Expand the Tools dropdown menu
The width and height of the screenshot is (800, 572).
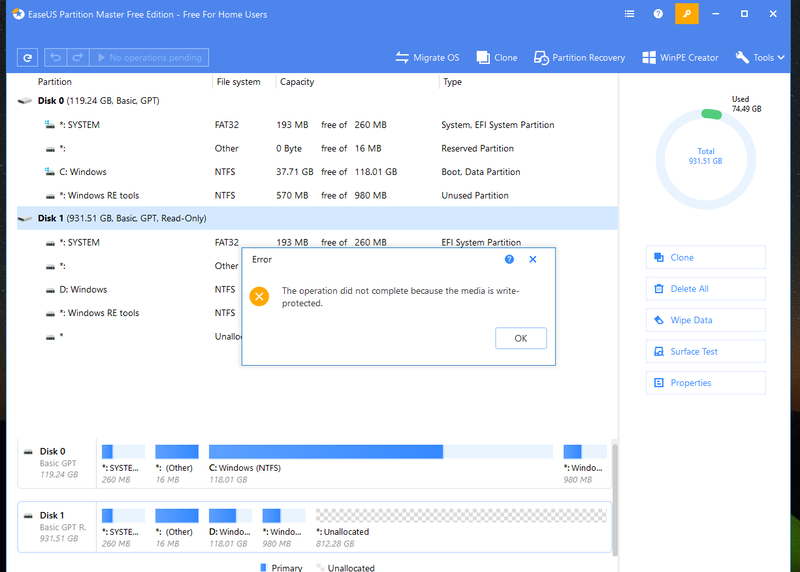coord(760,58)
